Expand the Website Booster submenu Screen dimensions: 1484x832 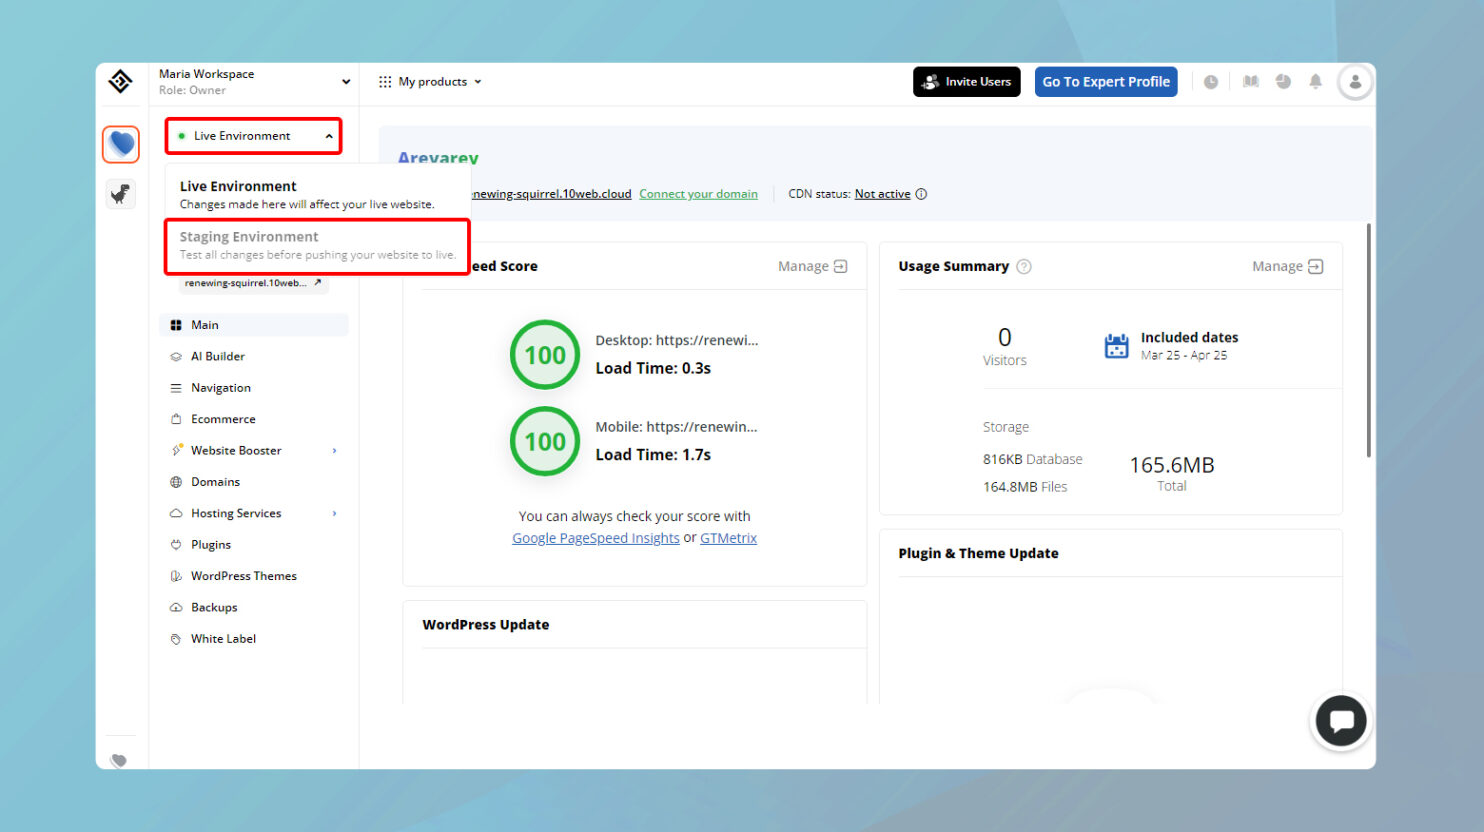pyautogui.click(x=237, y=450)
